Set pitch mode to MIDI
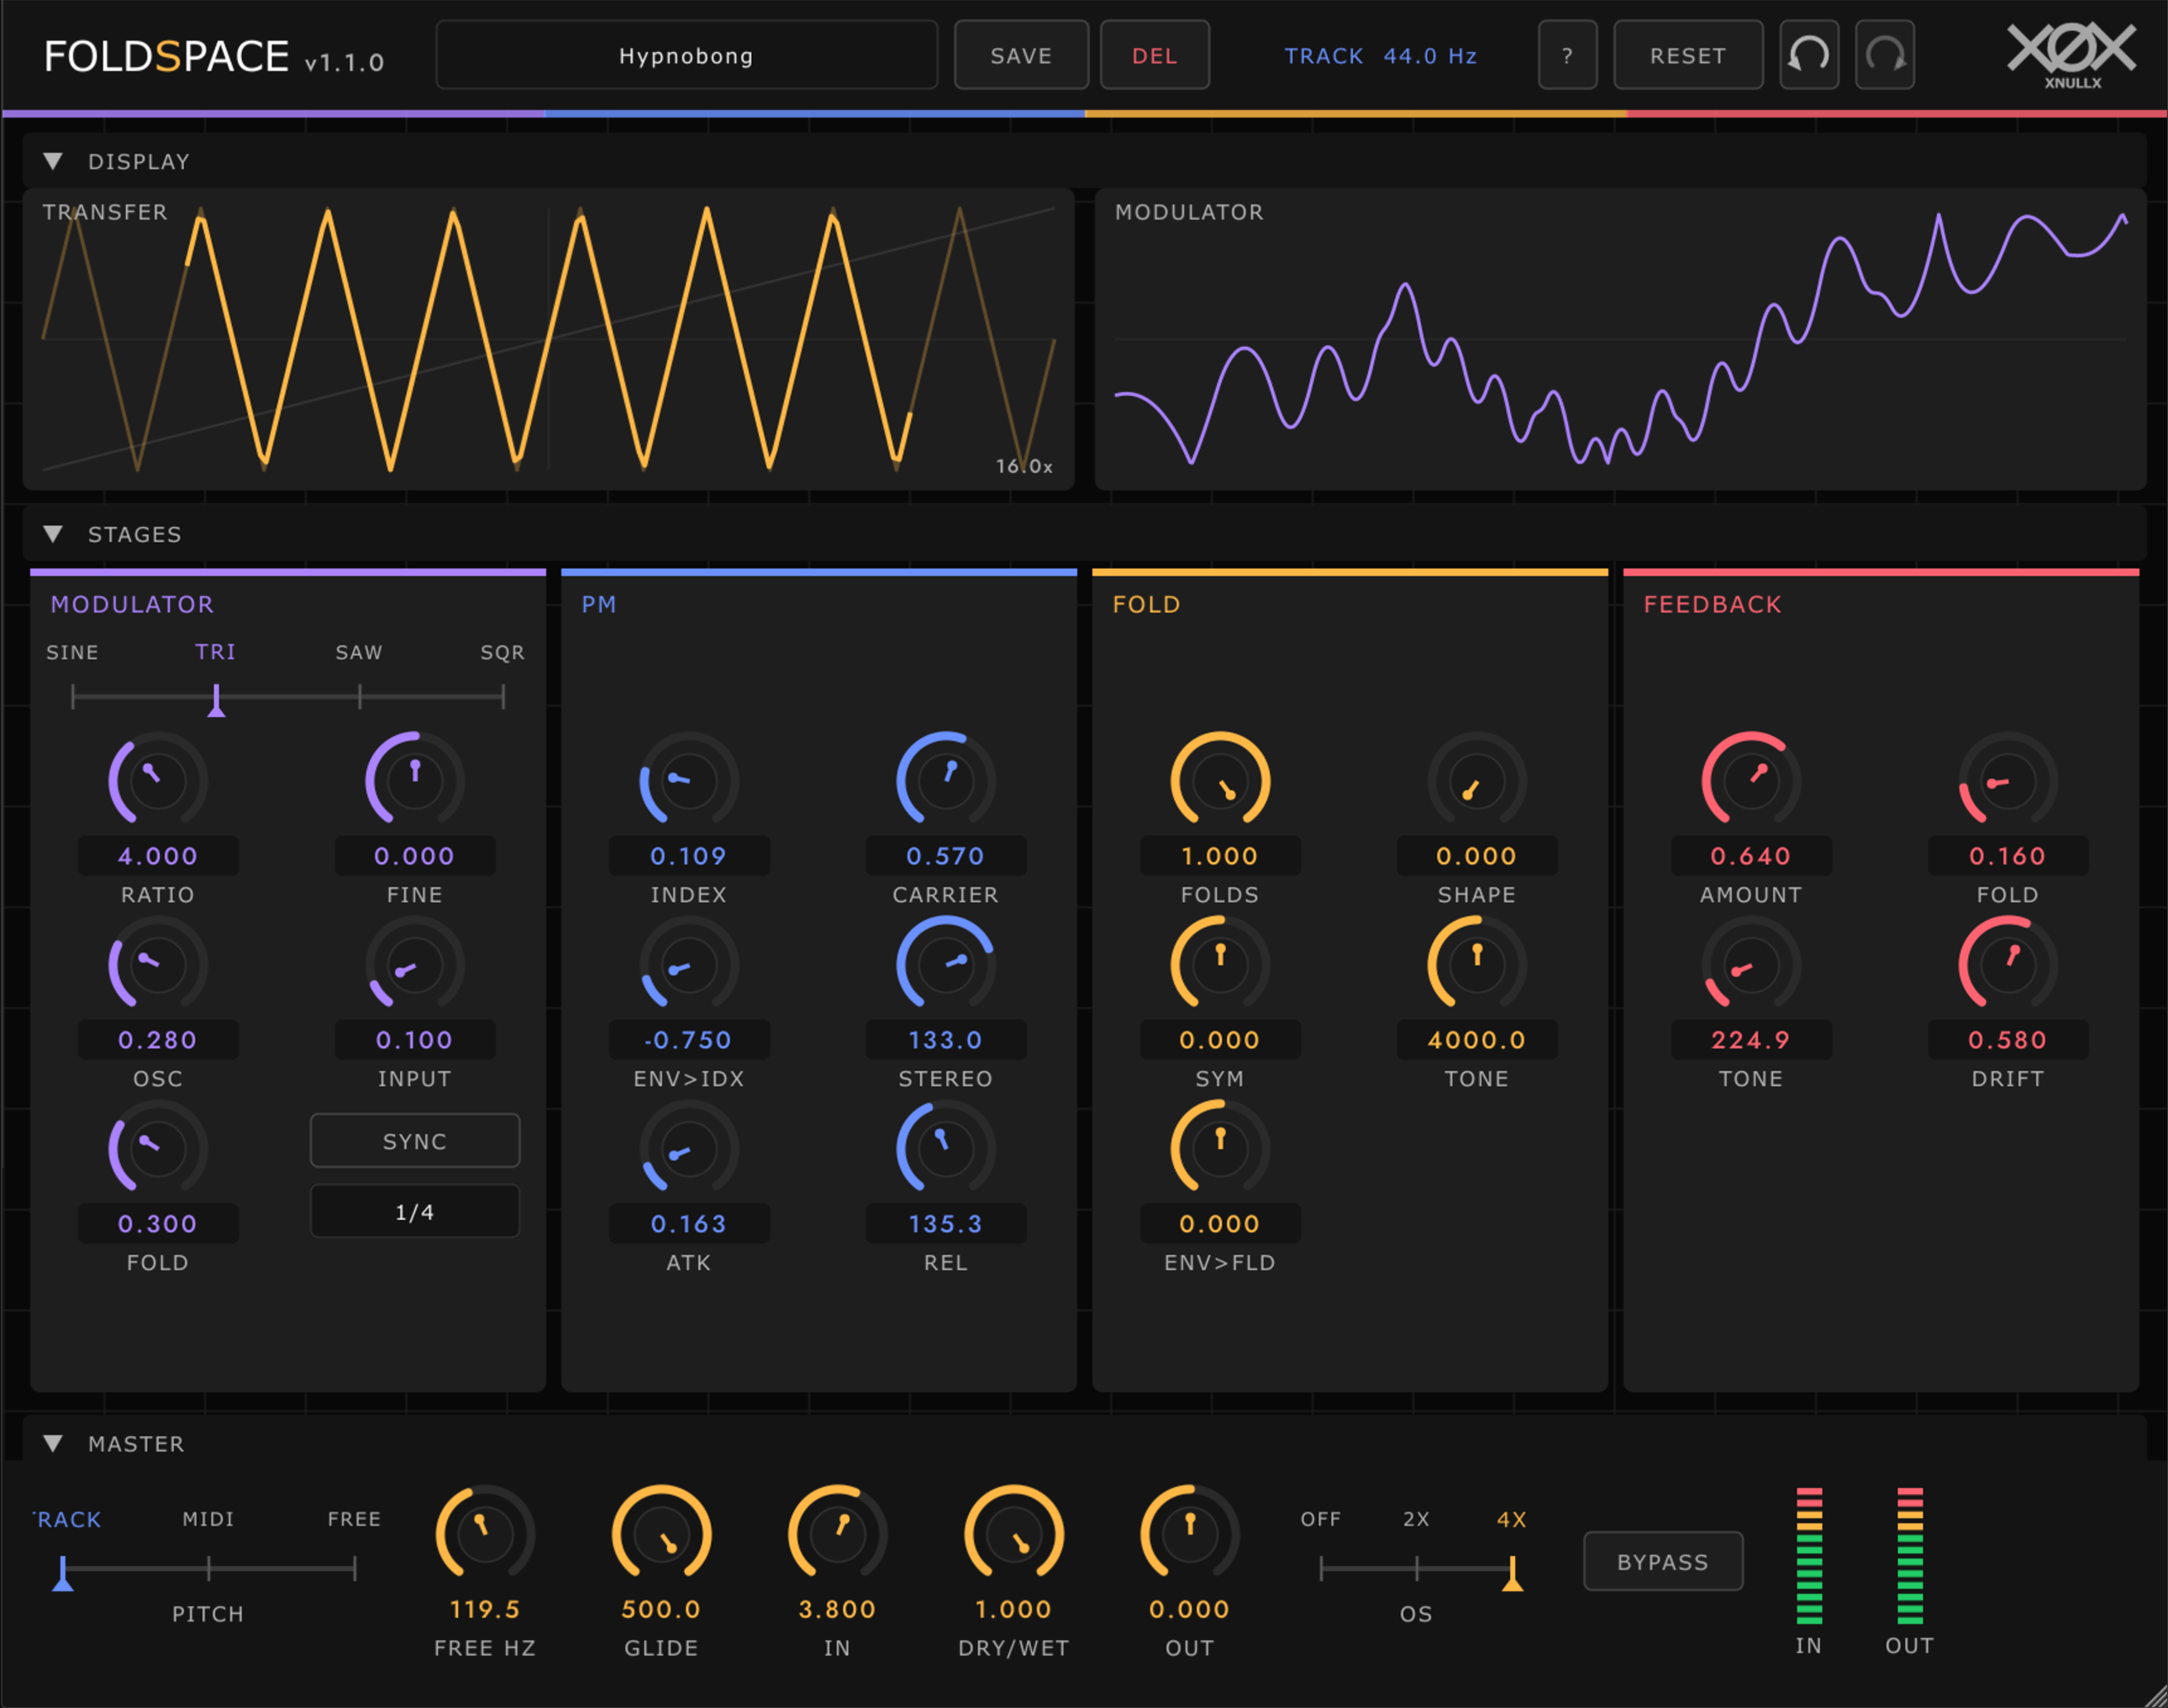Image resolution: width=2168 pixels, height=1708 pixels. coord(208,1519)
